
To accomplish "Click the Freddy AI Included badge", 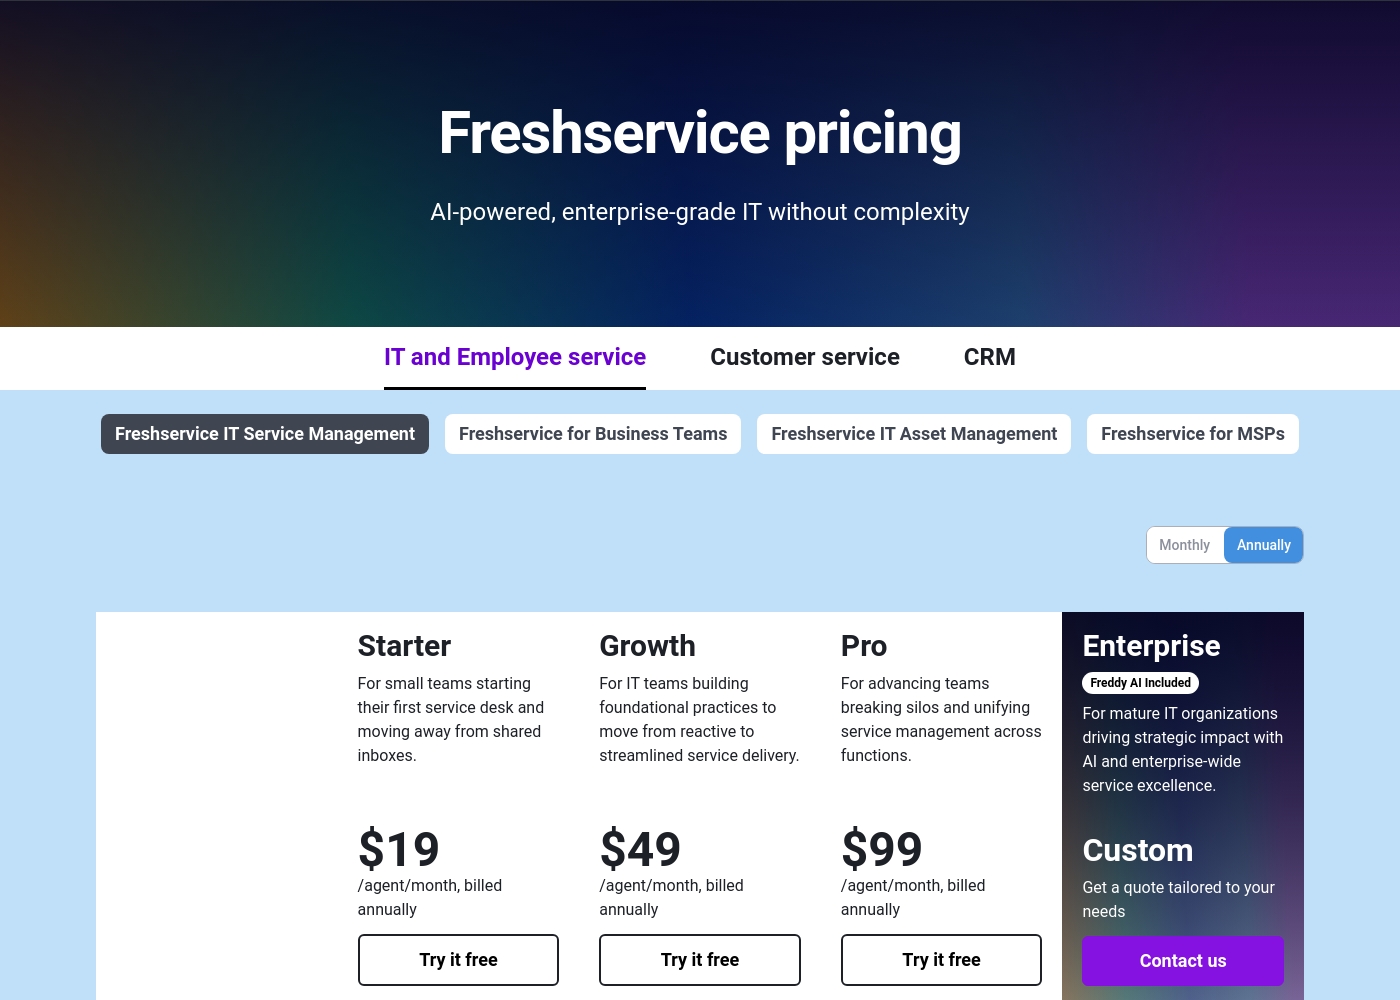I will click(1140, 683).
